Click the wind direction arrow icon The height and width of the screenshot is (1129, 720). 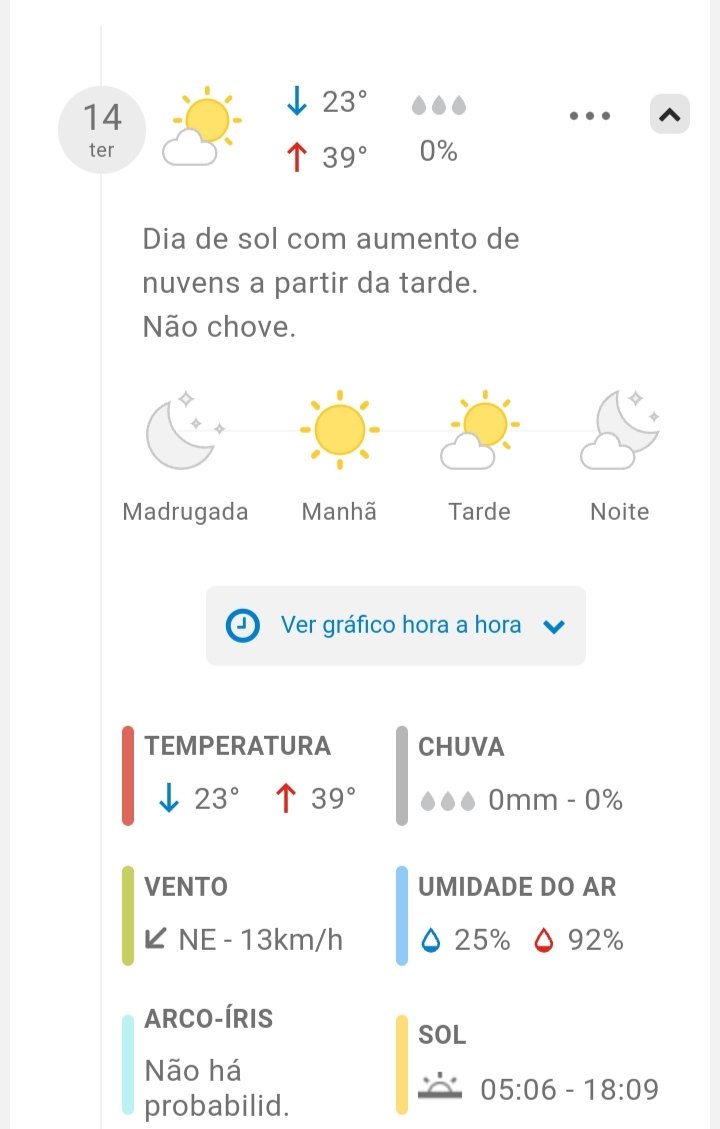(156, 939)
